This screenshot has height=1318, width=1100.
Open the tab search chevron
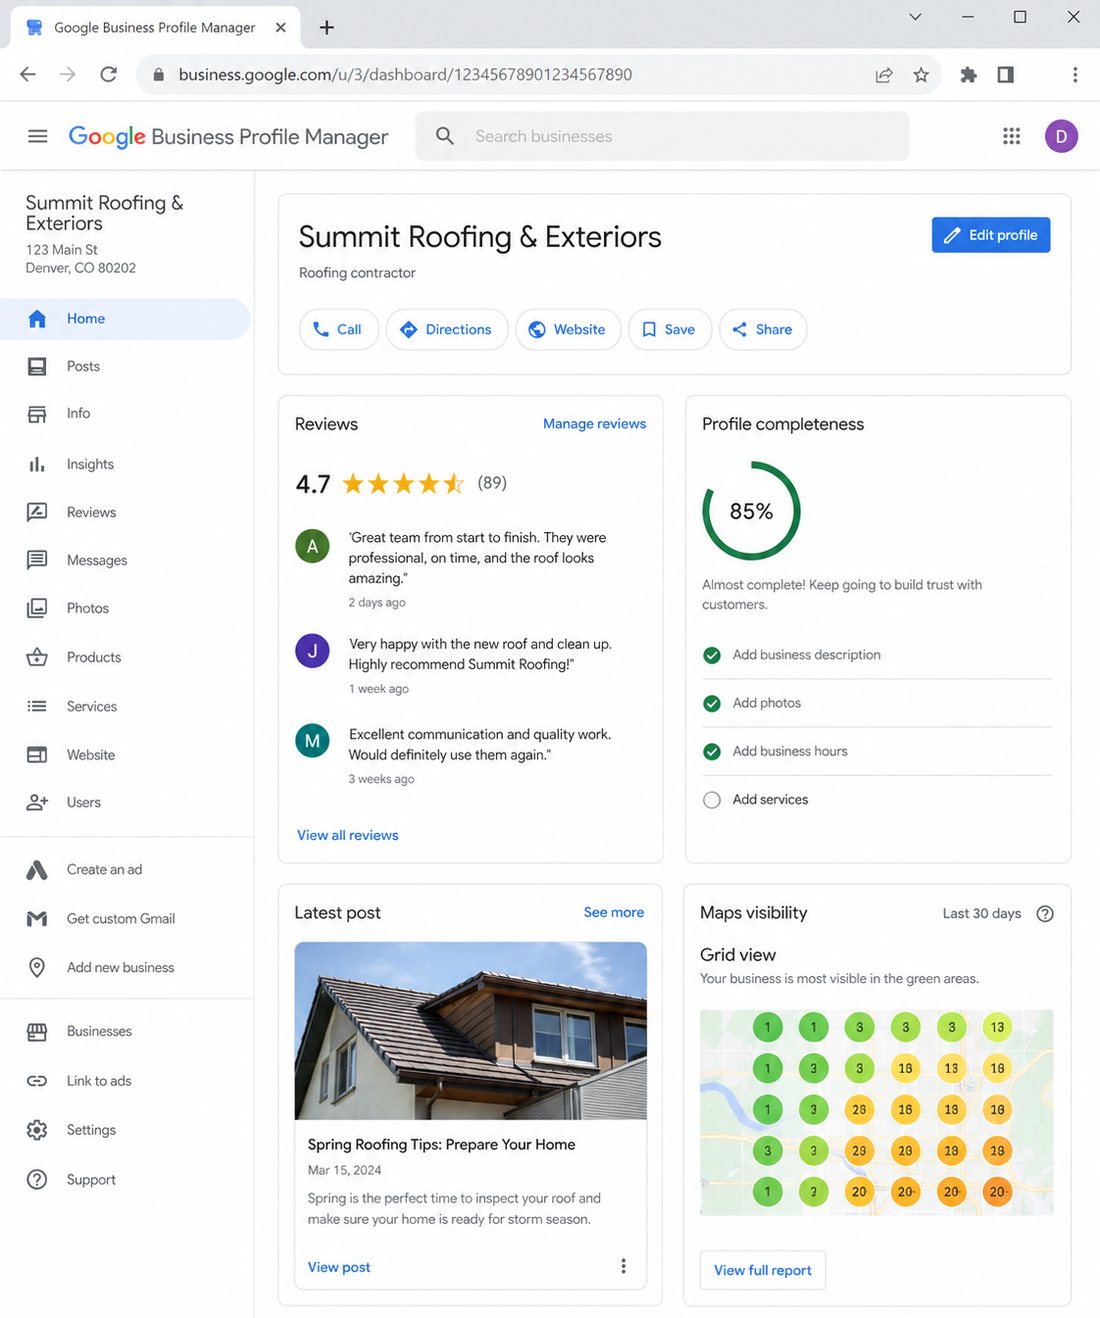tap(915, 17)
